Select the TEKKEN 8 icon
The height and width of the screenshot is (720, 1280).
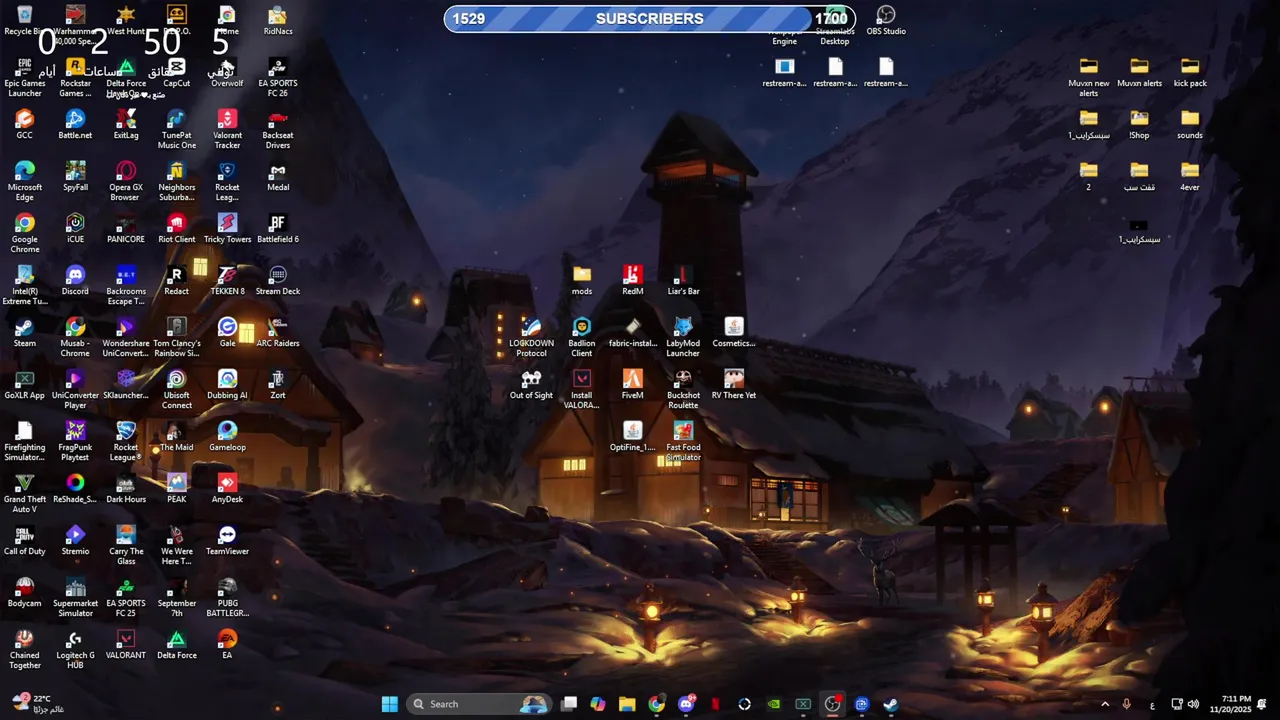(227, 281)
